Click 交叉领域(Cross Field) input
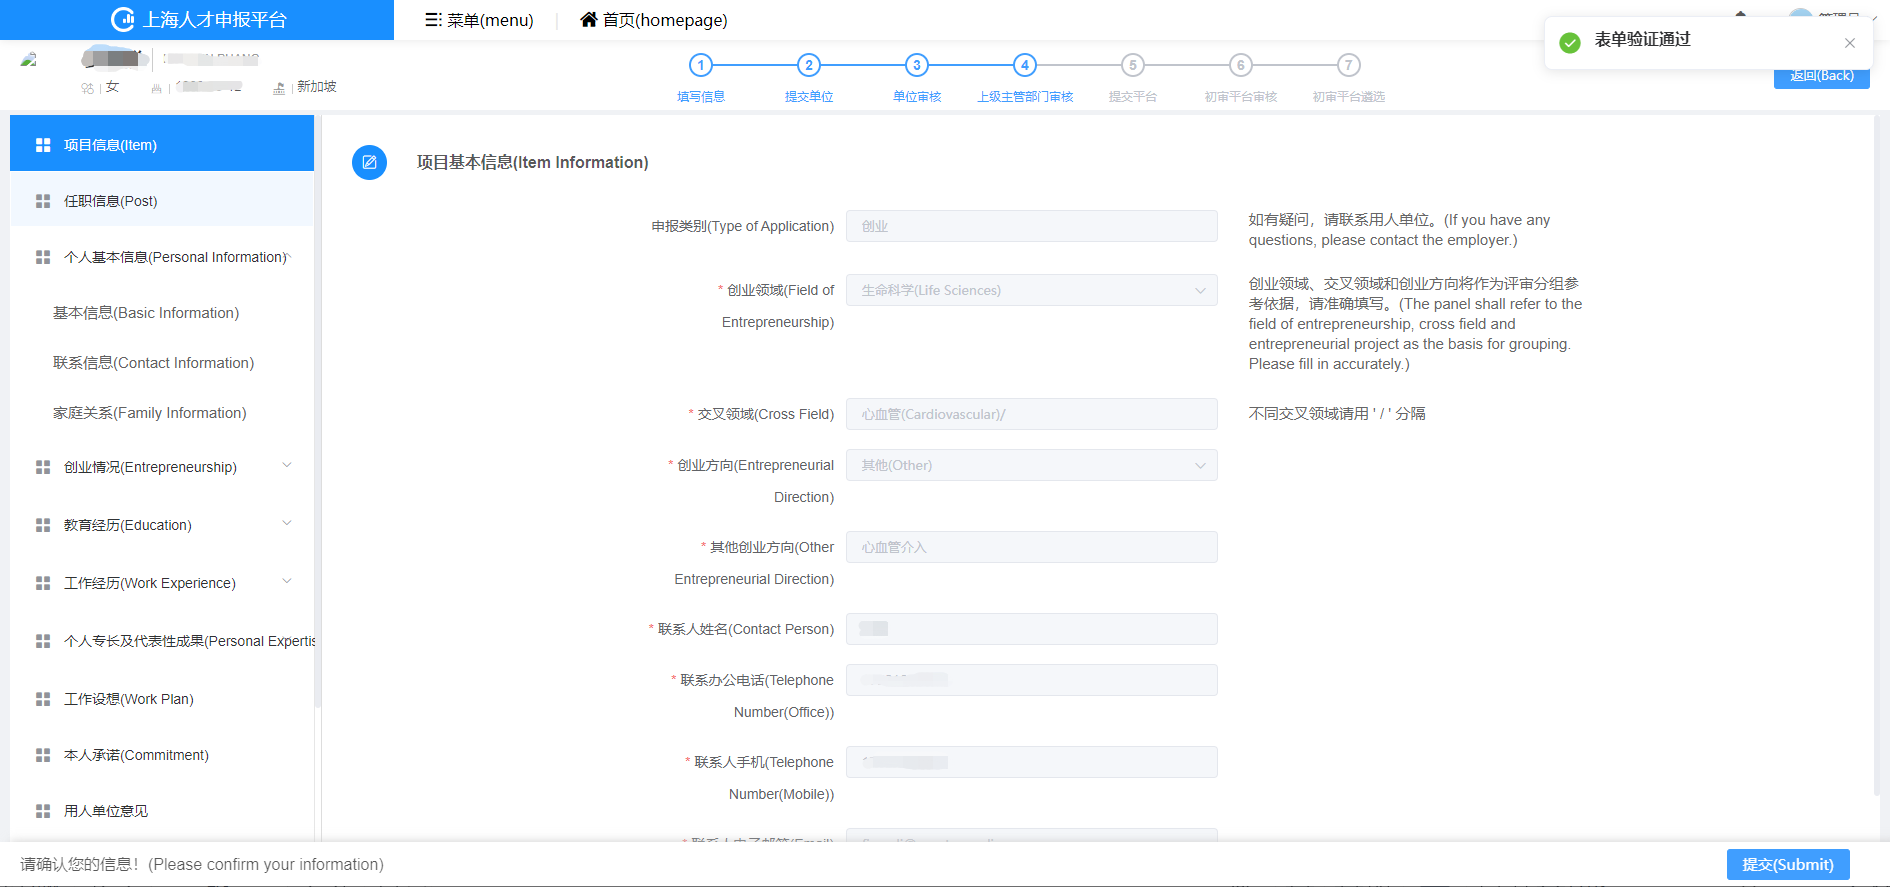The height and width of the screenshot is (887, 1890). pyautogui.click(x=1031, y=414)
